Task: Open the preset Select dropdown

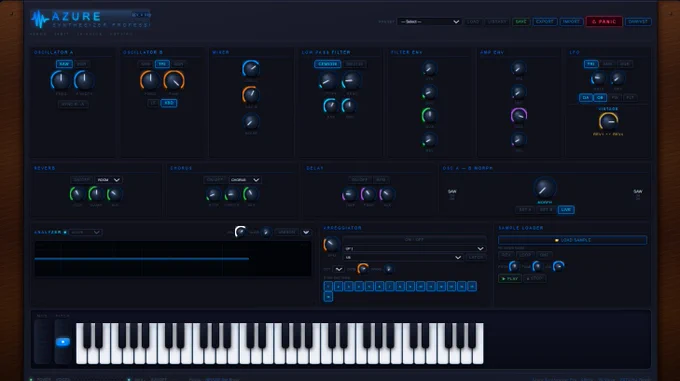Action: click(x=429, y=22)
